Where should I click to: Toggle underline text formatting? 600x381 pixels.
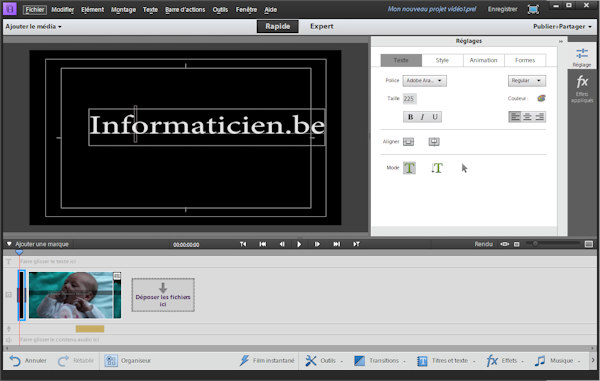[435, 117]
